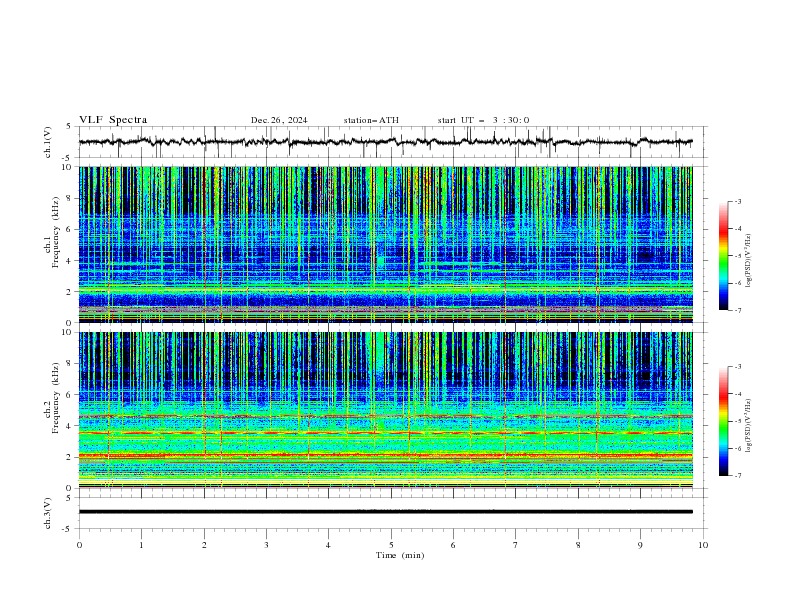Select the date text "Dec. 26, 2024"
792x612 pixels.
[279, 120]
